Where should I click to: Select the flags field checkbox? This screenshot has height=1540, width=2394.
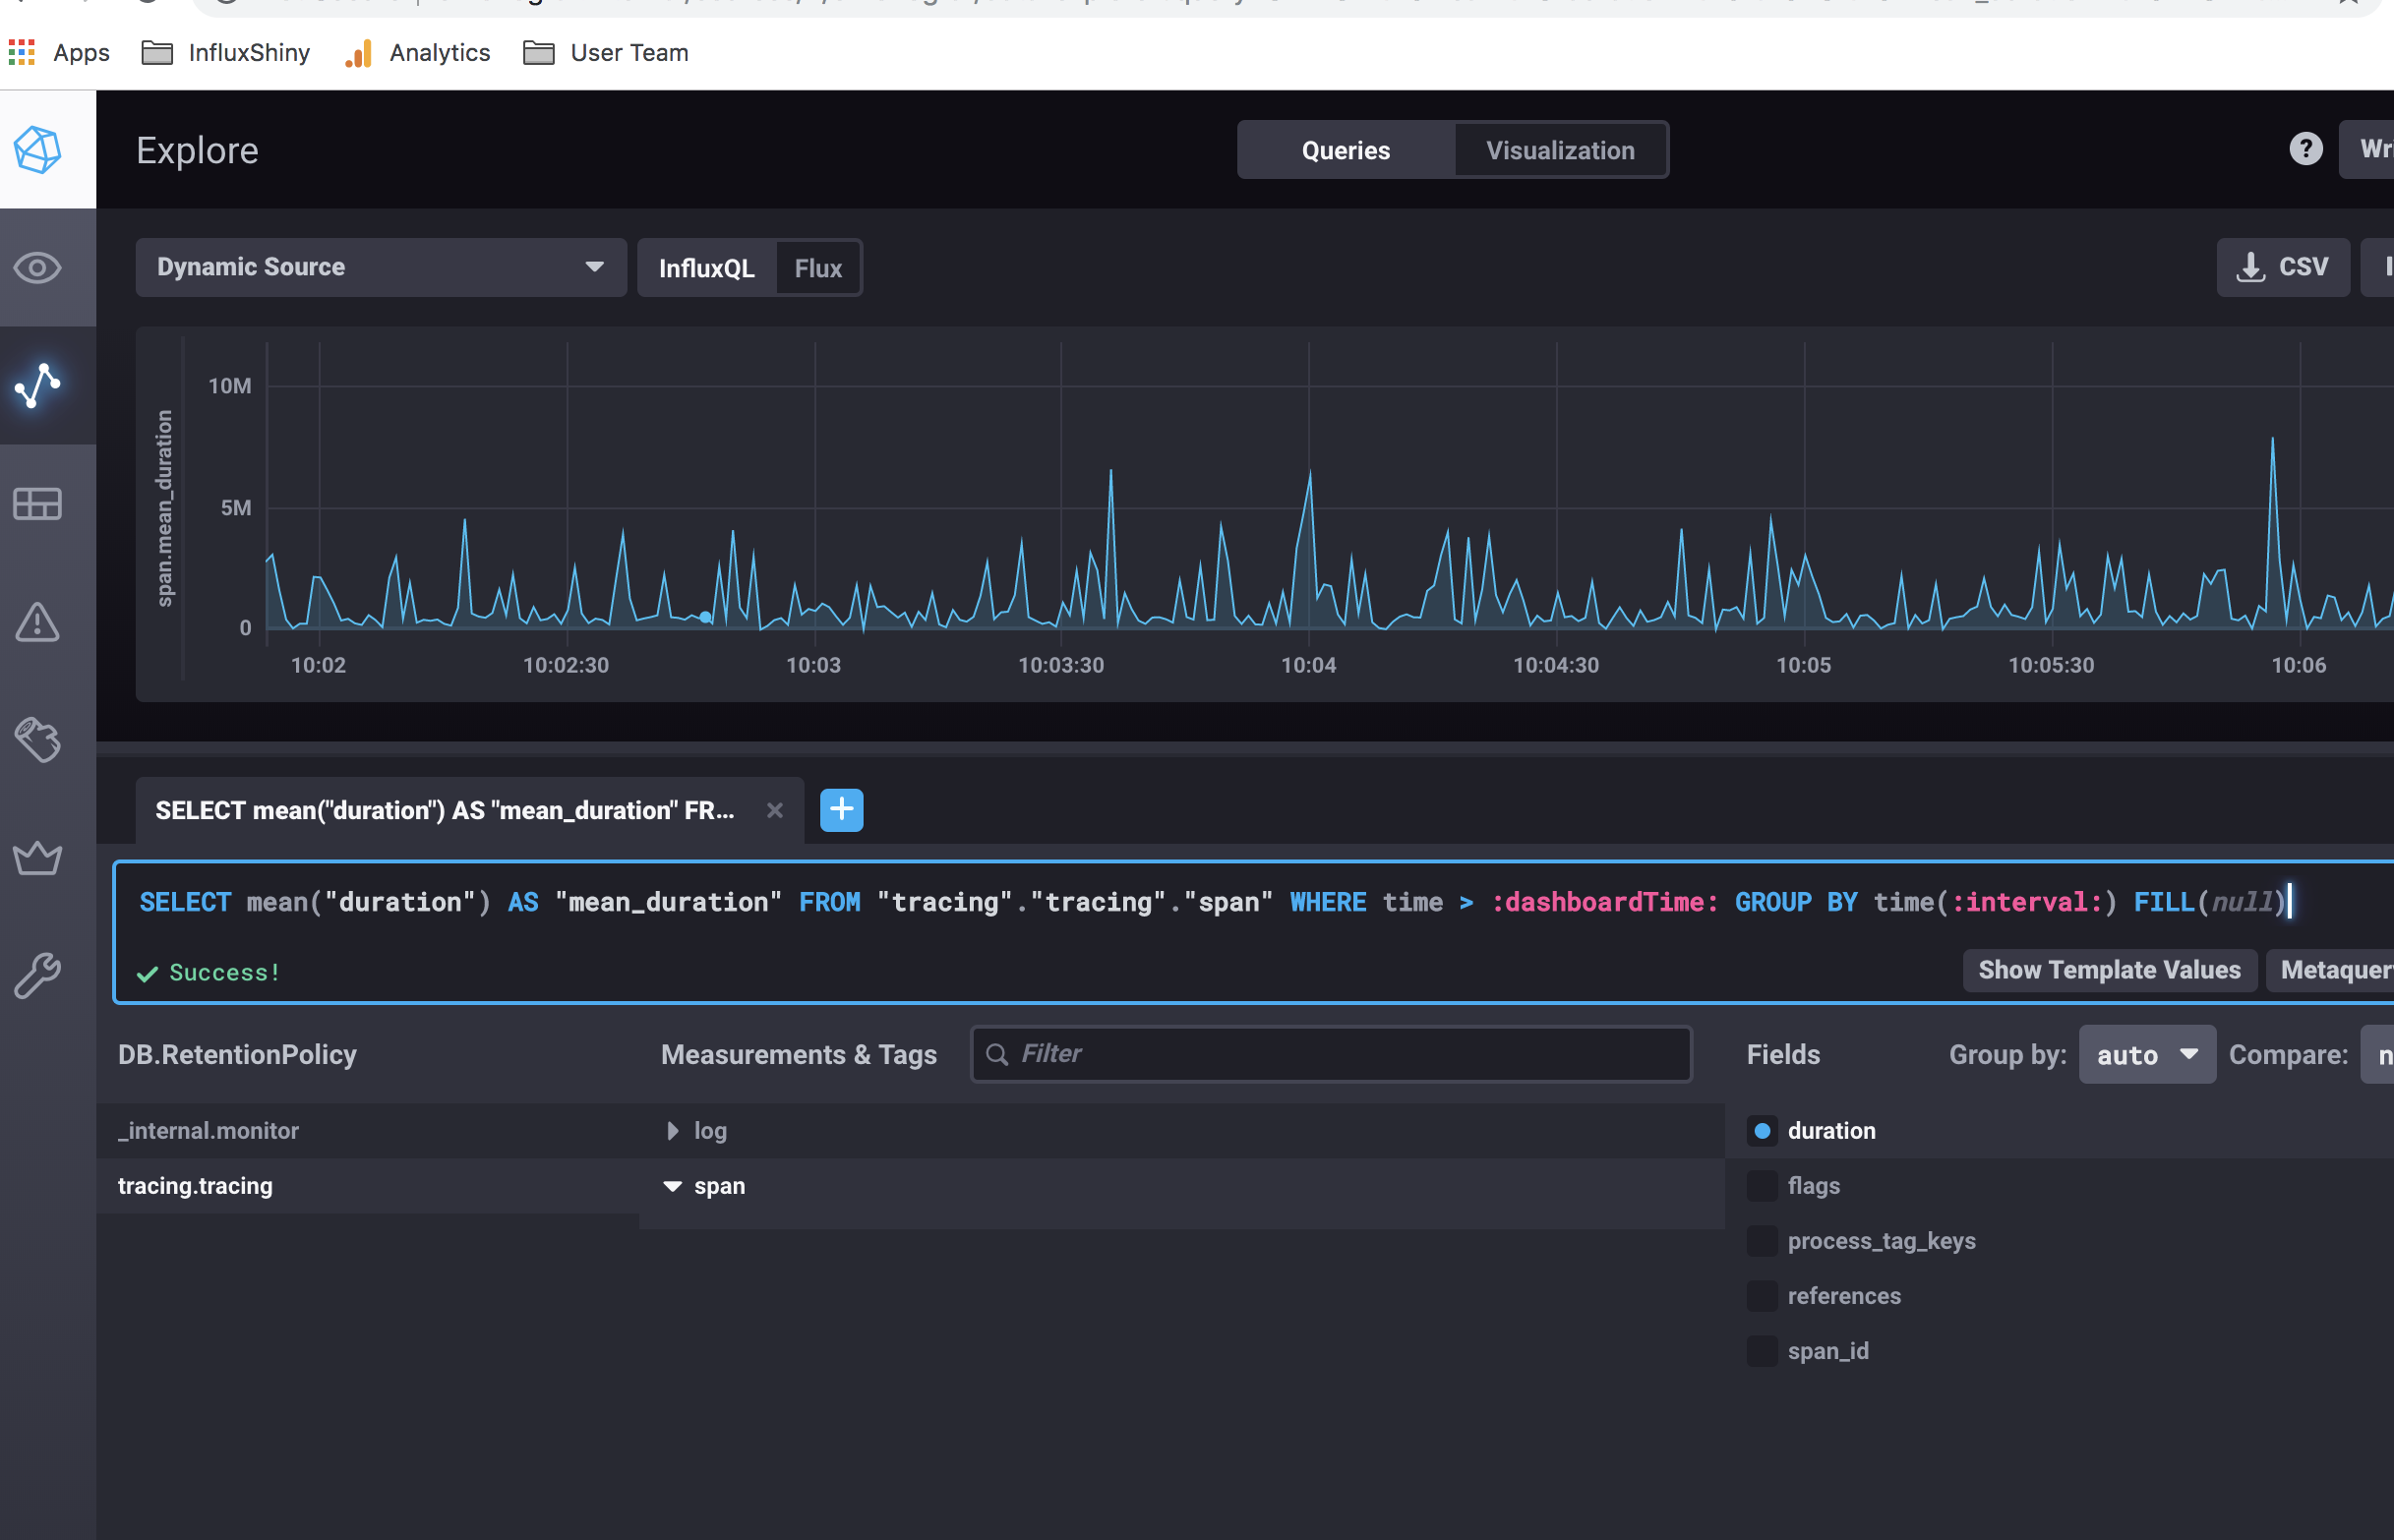(x=1762, y=1185)
